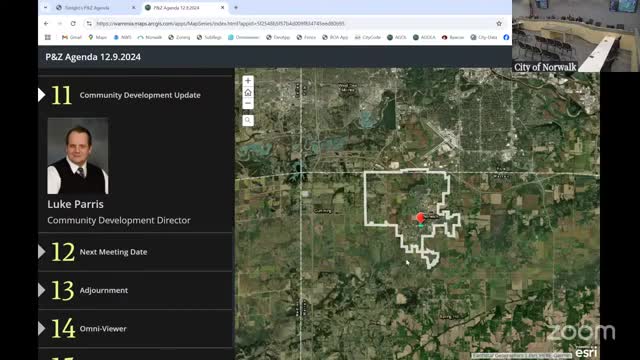This screenshot has width=640, height=360.
Task: Reset map to default home extent
Action: (248, 92)
